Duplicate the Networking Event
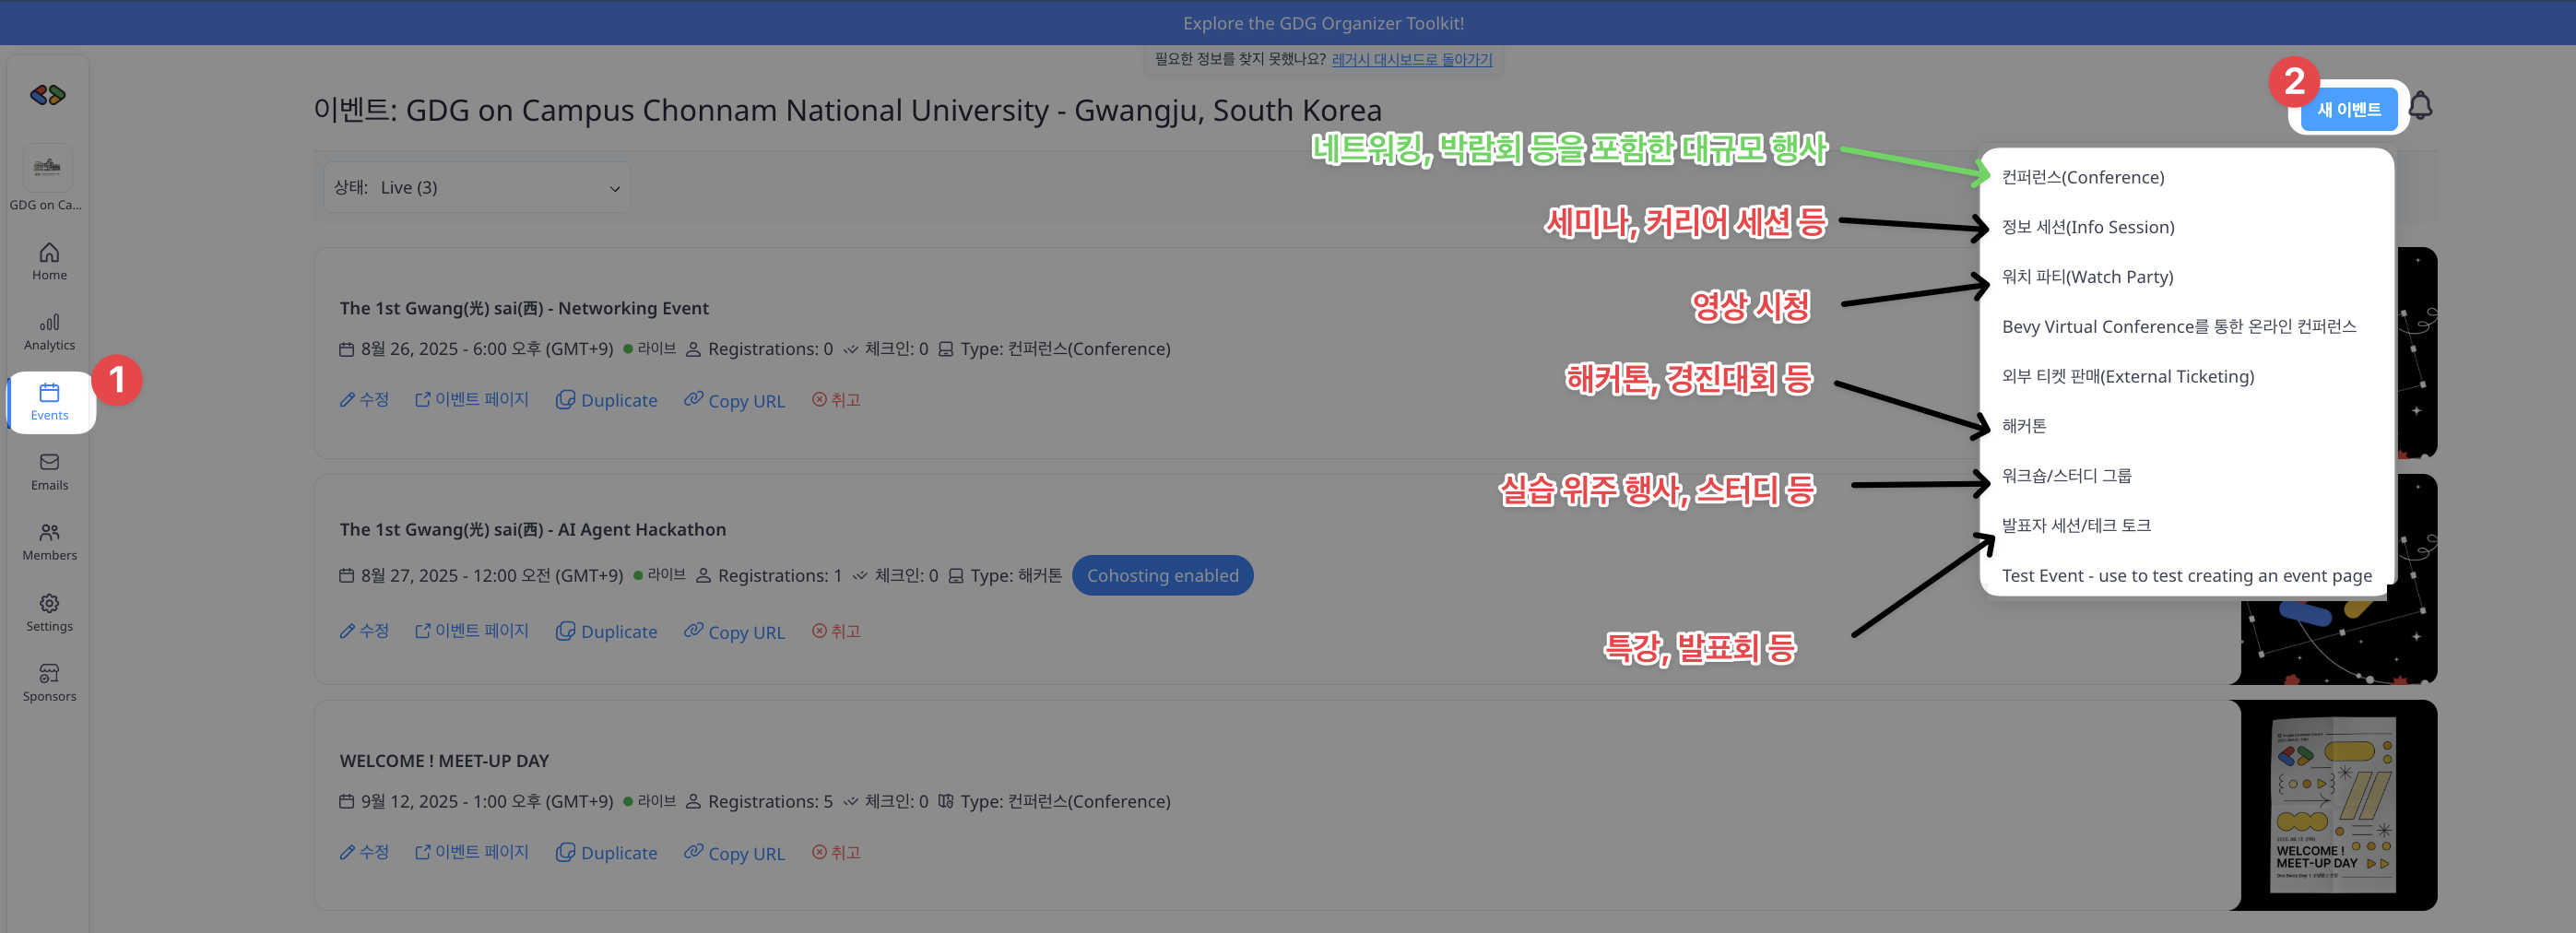 click(x=607, y=400)
